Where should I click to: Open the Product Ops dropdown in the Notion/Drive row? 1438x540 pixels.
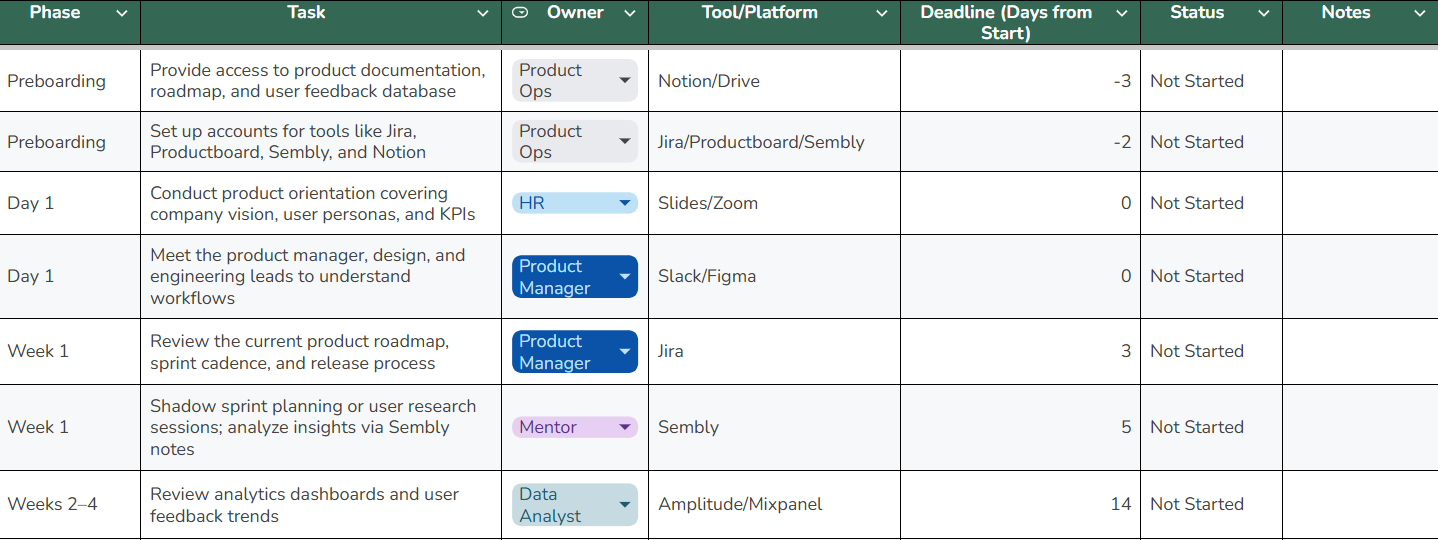(x=574, y=81)
